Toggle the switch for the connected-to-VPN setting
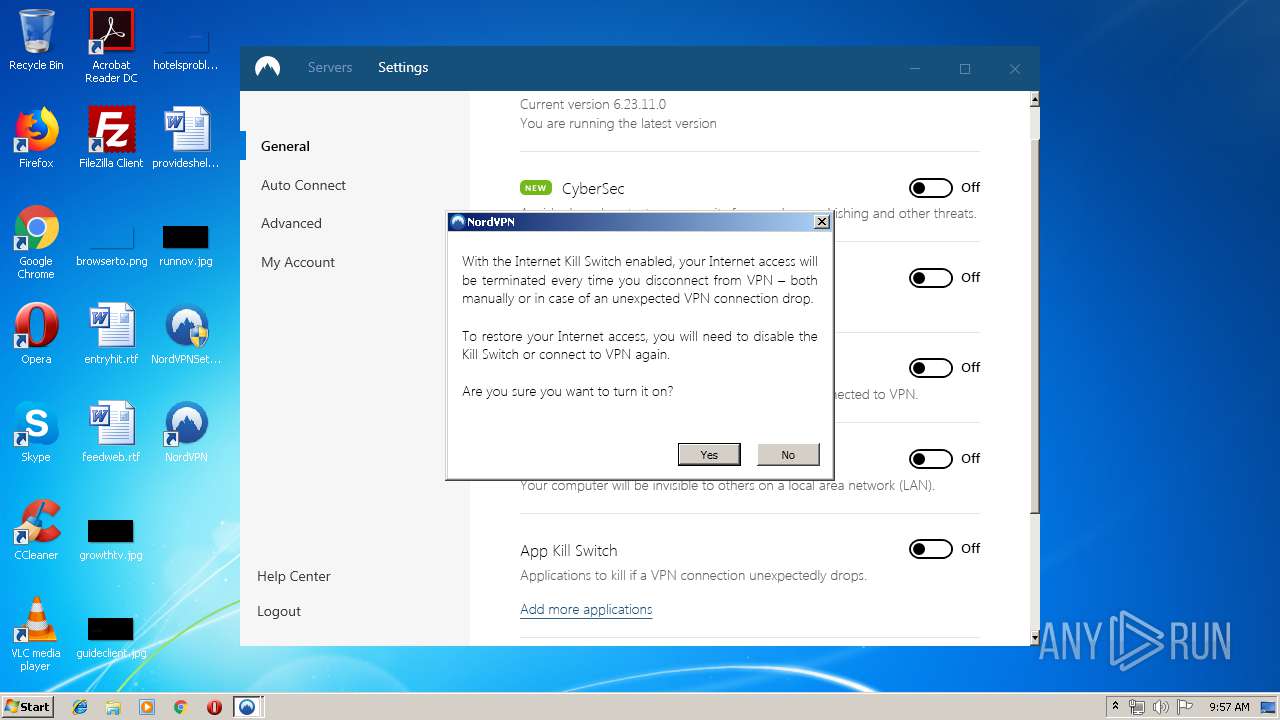Screen dimensions: 1280x720 [x=930, y=368]
